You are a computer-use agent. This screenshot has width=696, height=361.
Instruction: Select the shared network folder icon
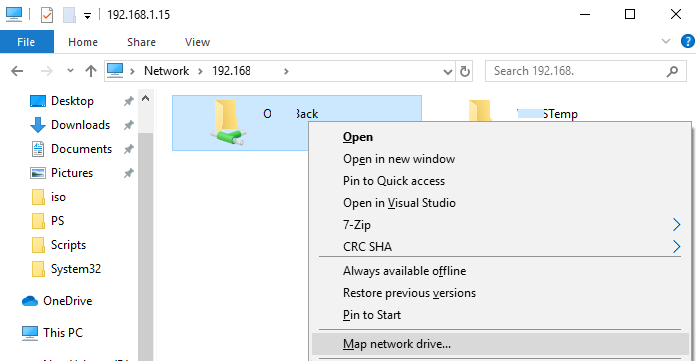click(x=228, y=123)
